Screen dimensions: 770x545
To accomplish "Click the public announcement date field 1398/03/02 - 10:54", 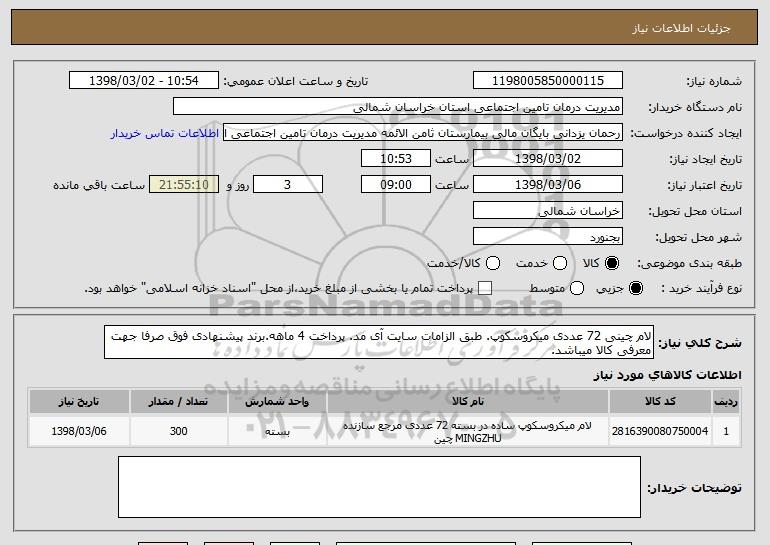I will point(144,81).
